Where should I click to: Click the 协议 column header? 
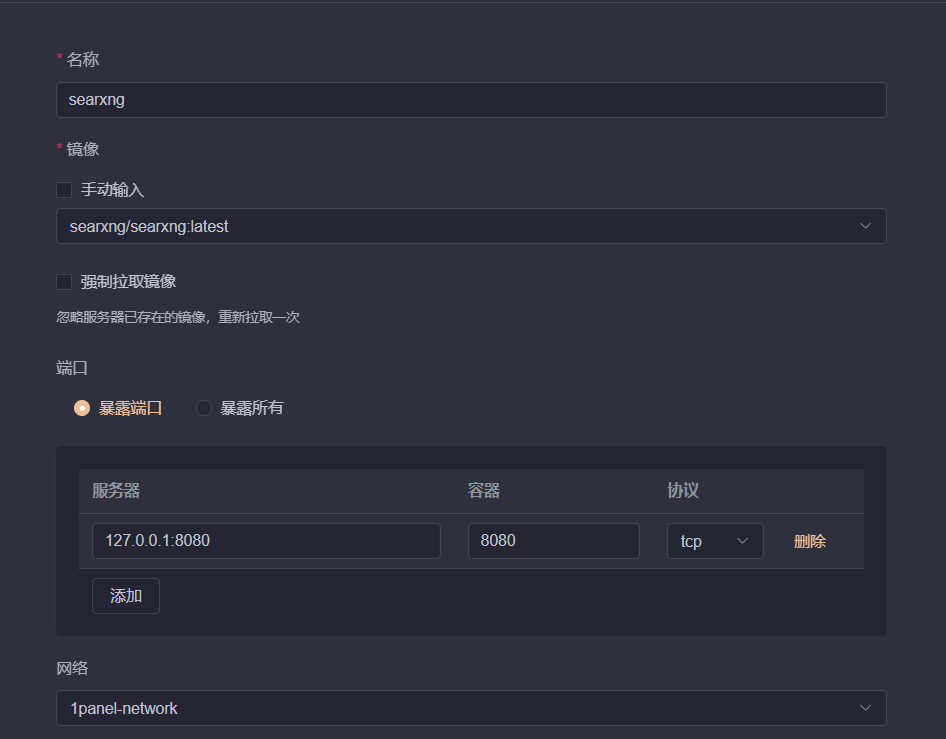(683, 491)
